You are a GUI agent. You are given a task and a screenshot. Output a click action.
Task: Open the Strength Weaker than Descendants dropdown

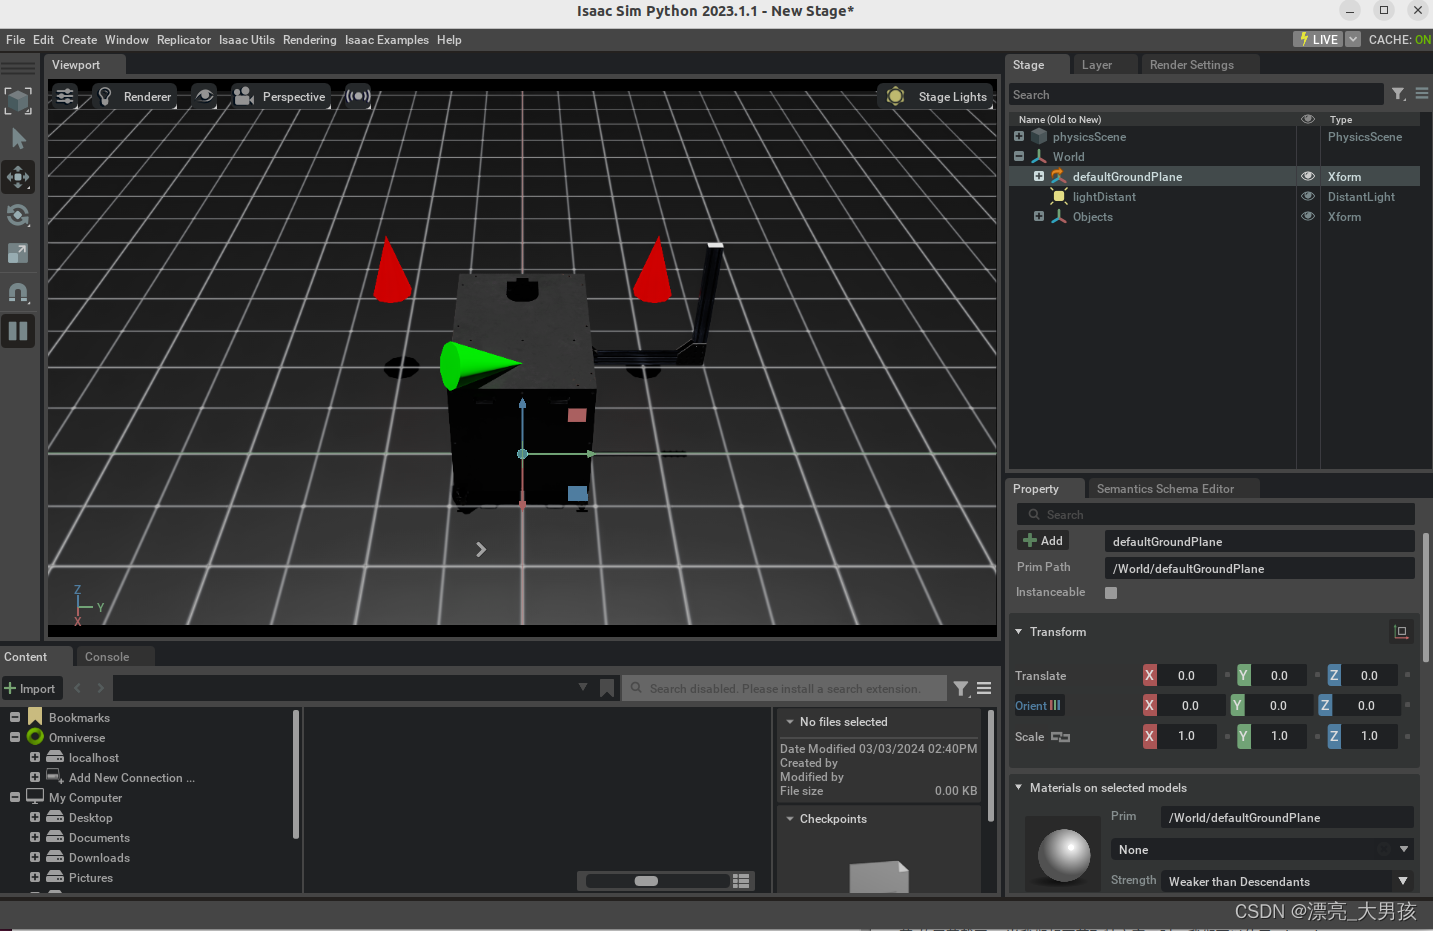click(1289, 881)
